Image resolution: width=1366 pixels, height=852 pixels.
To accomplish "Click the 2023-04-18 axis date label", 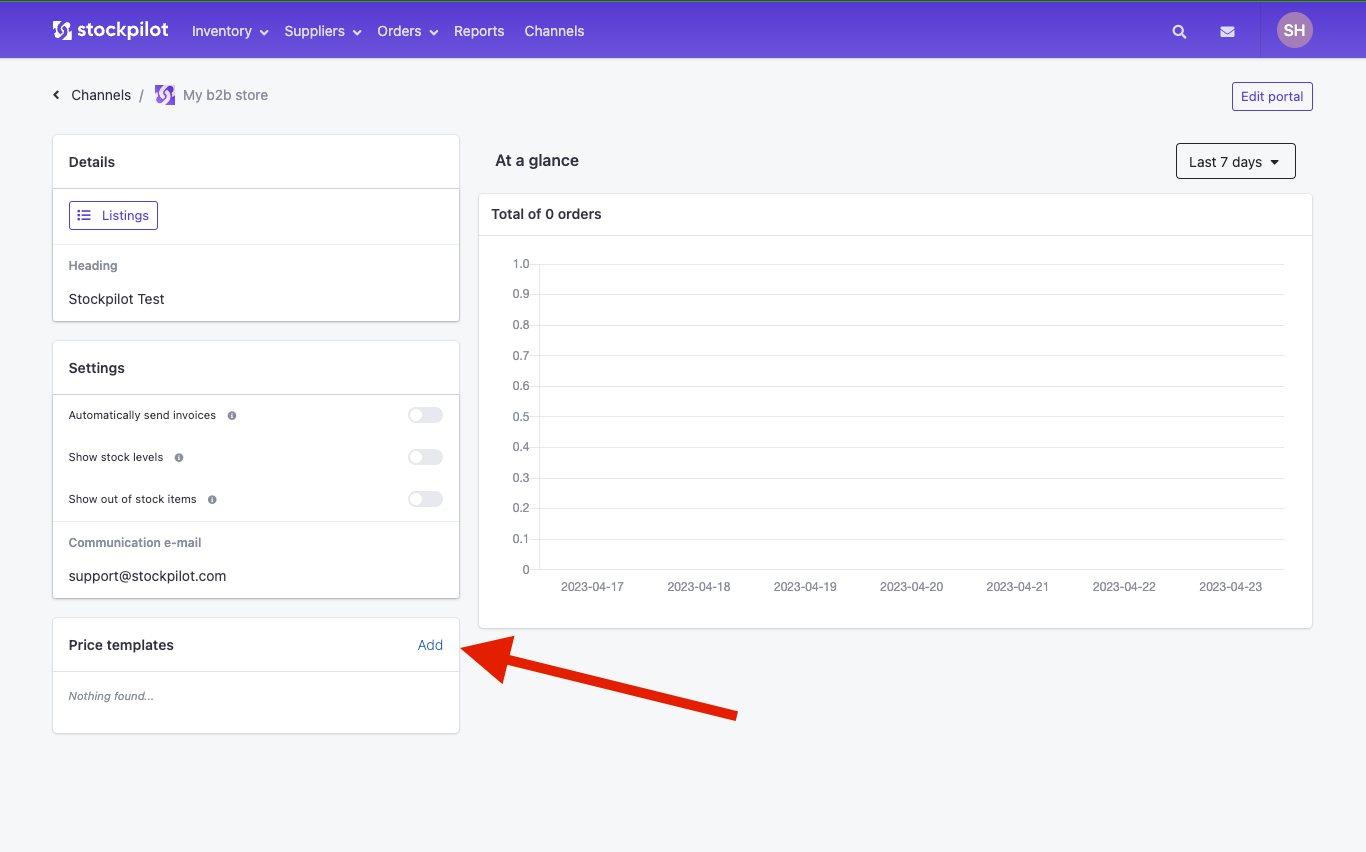I will [699, 587].
